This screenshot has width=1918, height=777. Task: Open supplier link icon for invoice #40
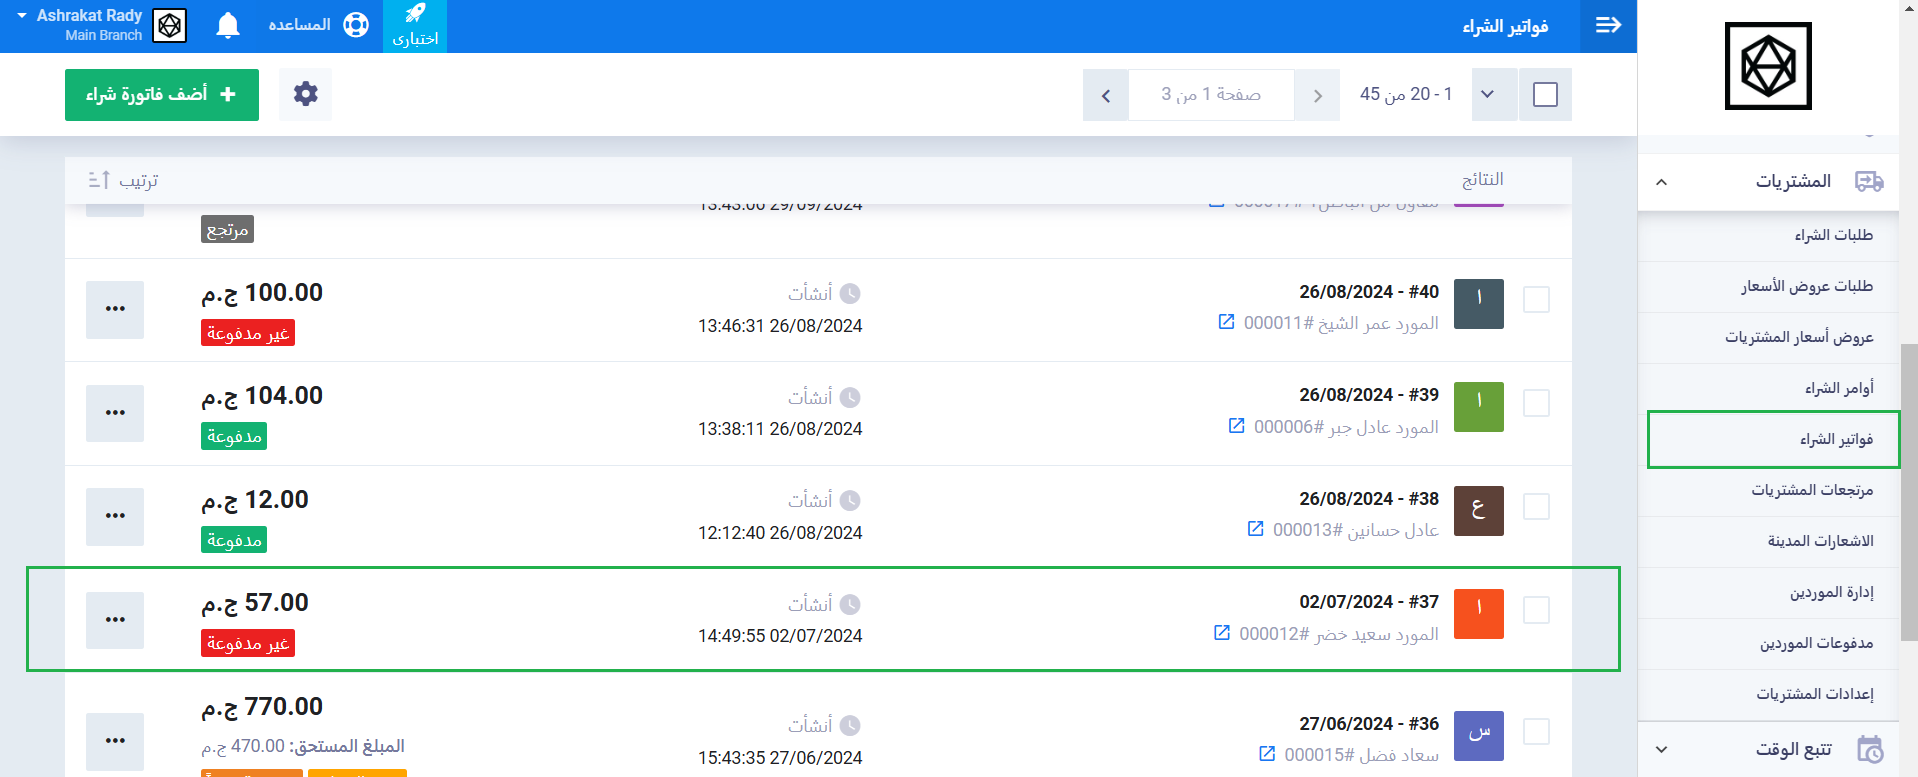point(1226,322)
